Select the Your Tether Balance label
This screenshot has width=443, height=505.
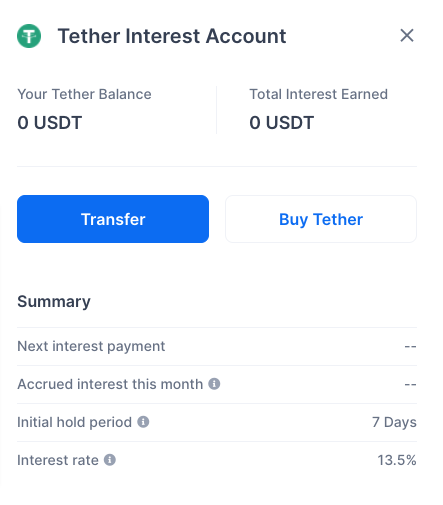(x=84, y=94)
